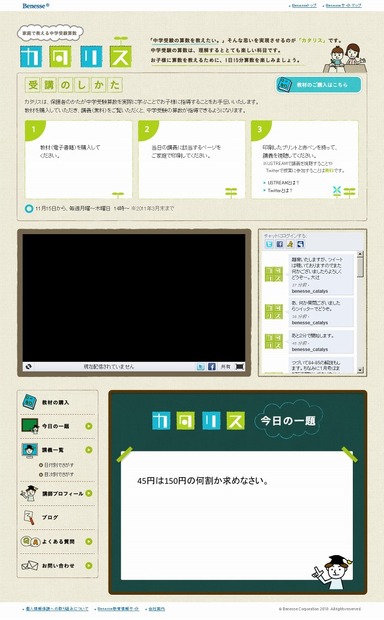Share the video via player's Twitter icon

click(x=201, y=367)
